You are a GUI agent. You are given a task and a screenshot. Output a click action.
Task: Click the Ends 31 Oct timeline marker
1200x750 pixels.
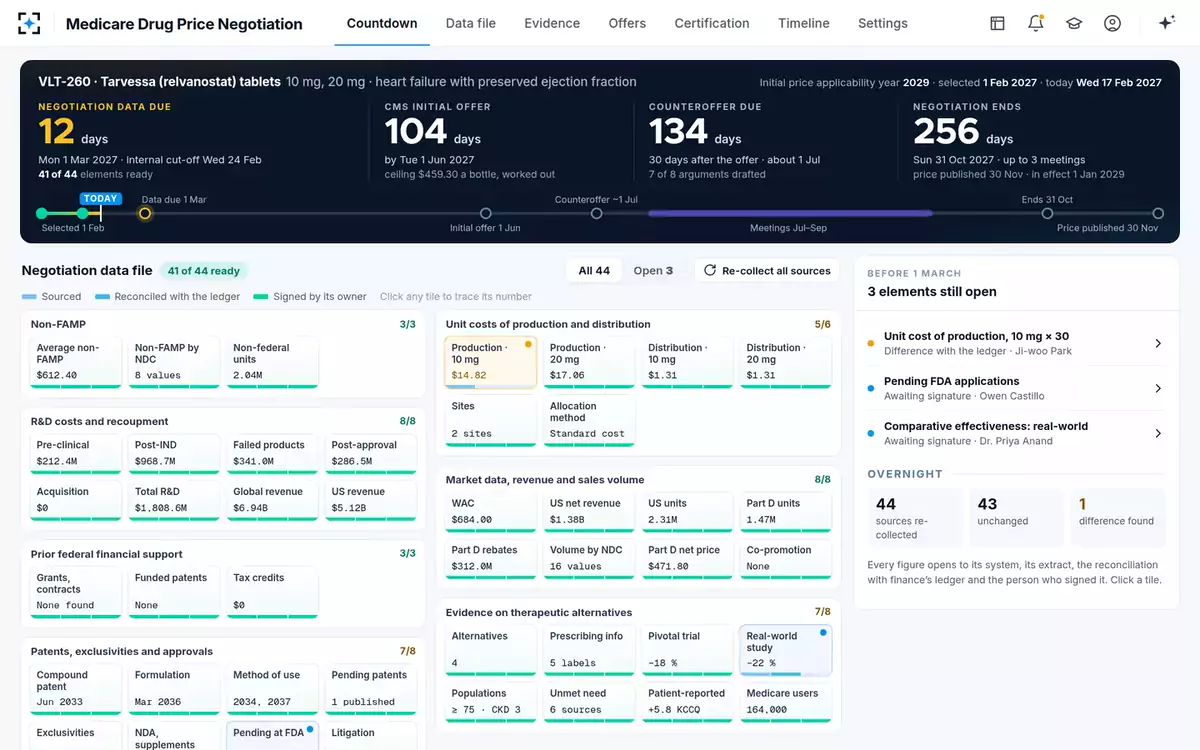pyautogui.click(x=1047, y=213)
